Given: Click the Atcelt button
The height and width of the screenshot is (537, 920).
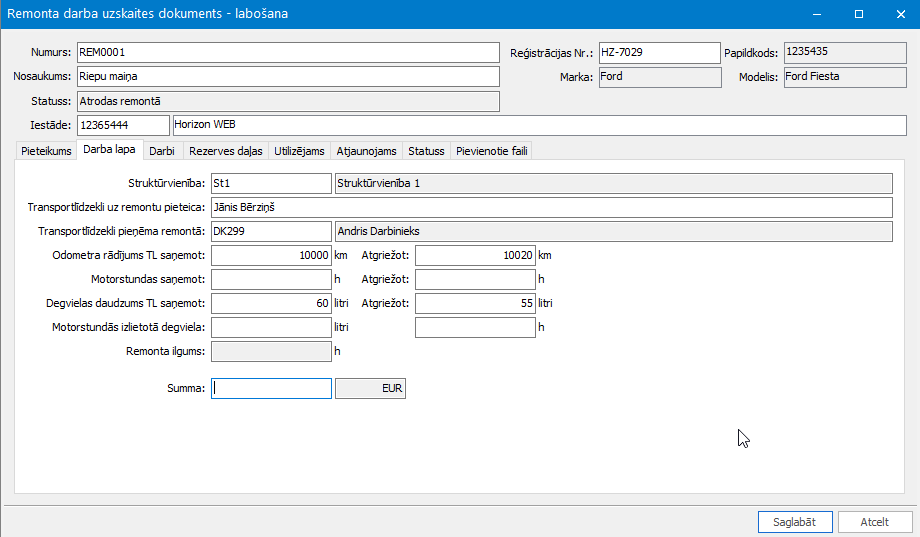Looking at the screenshot, I should (875, 522).
